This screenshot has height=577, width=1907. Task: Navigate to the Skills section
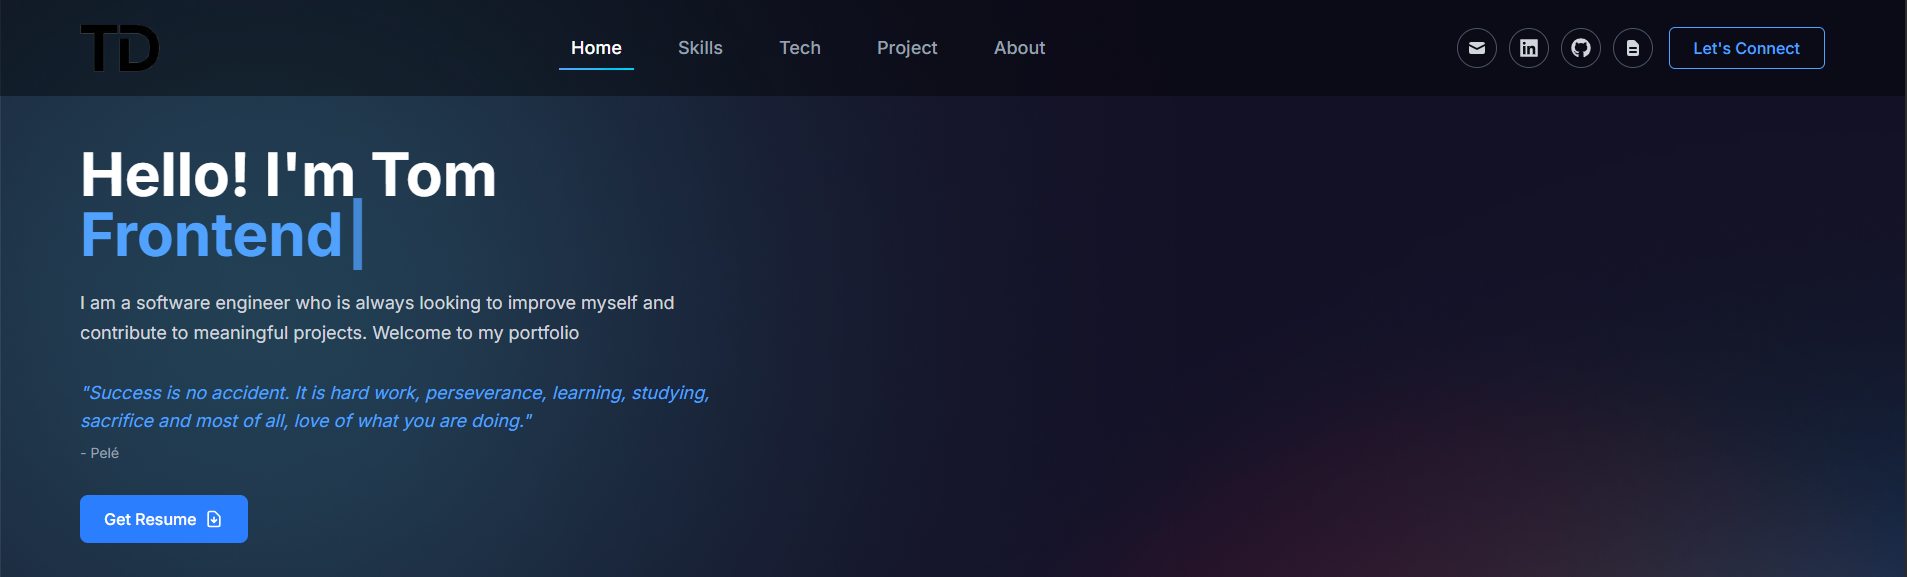(700, 48)
